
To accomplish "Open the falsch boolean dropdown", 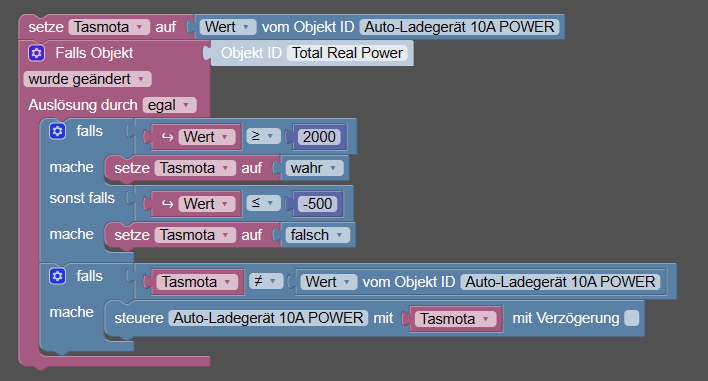I will click(x=317, y=235).
